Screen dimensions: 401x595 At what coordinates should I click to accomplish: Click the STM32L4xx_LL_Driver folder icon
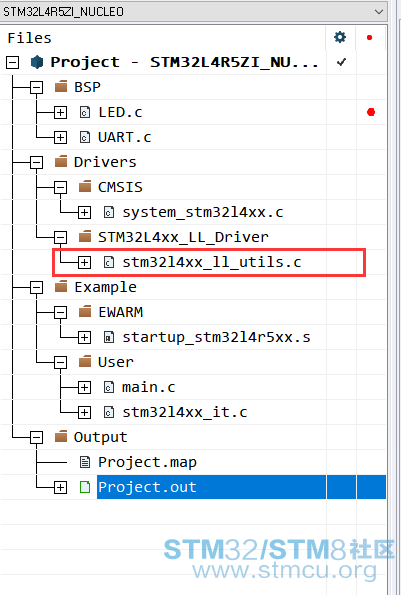tap(85, 236)
